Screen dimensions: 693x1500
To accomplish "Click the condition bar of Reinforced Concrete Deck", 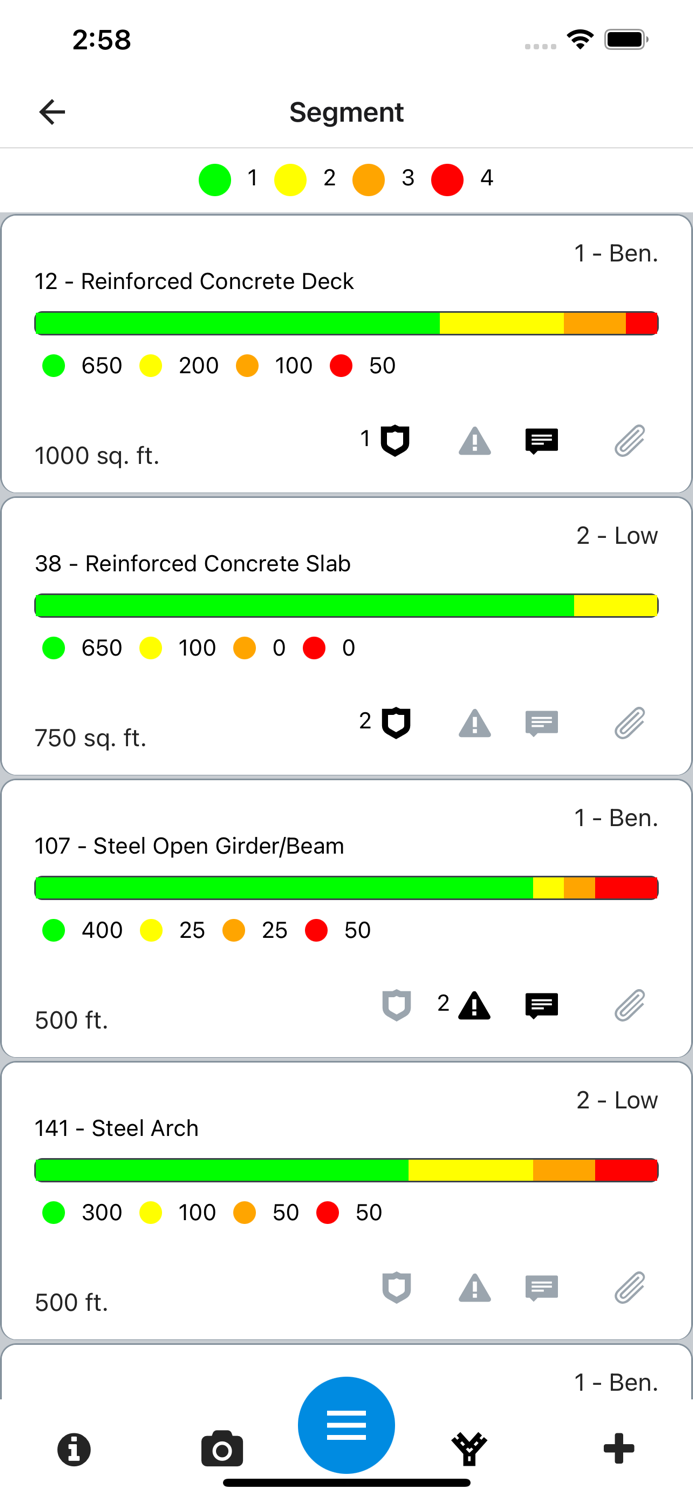I will (x=346, y=322).
